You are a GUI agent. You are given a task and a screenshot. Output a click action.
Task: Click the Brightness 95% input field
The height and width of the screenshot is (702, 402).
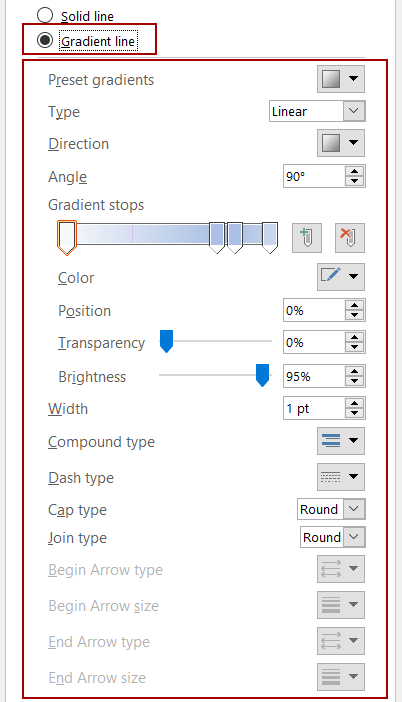314,376
